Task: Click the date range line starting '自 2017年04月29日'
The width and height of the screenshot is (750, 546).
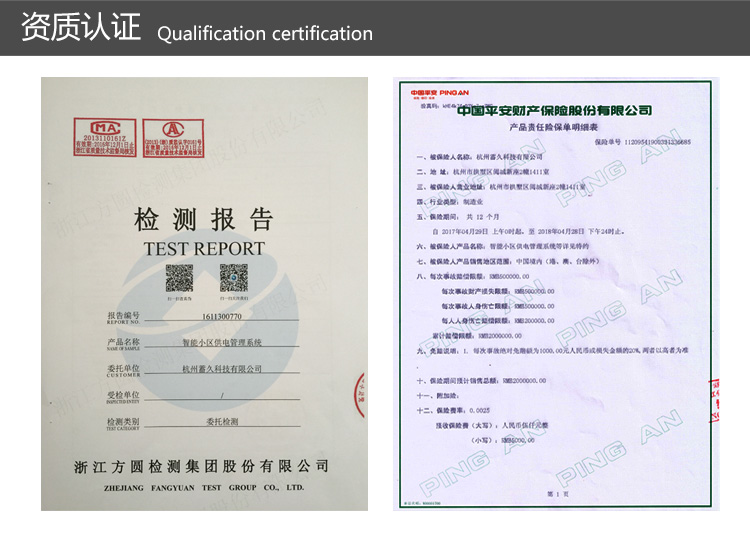Action: coord(528,231)
